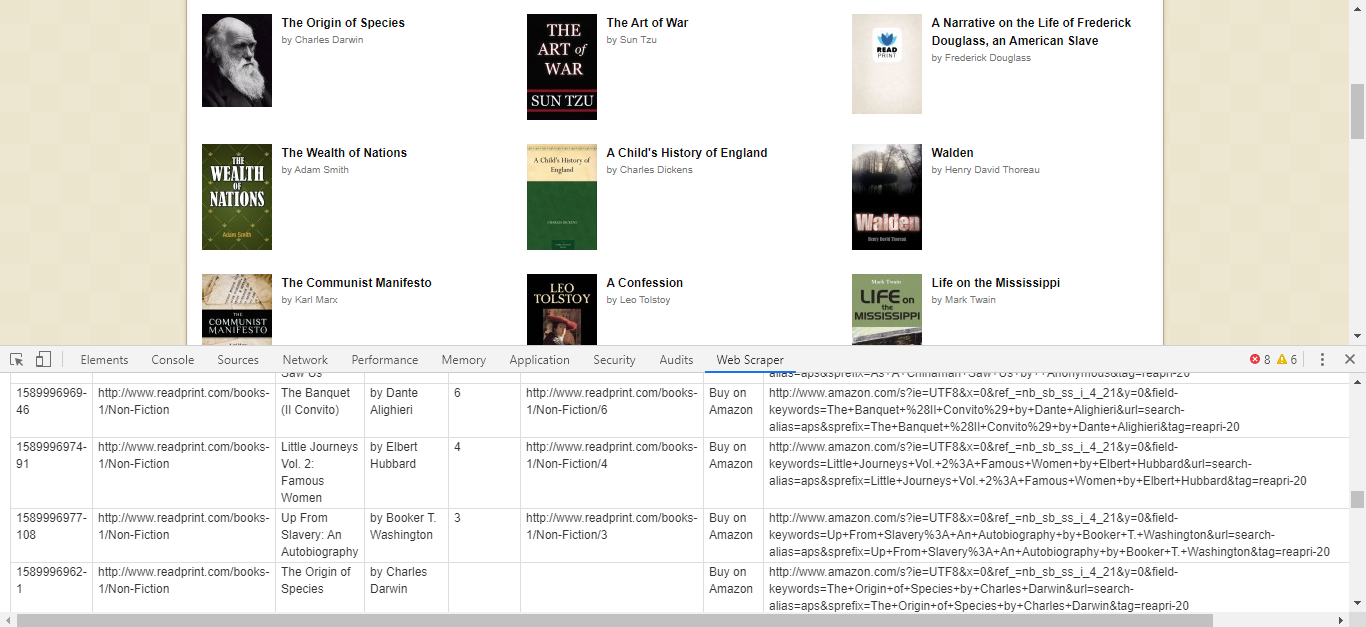Switch to the Elements tab

(104, 360)
